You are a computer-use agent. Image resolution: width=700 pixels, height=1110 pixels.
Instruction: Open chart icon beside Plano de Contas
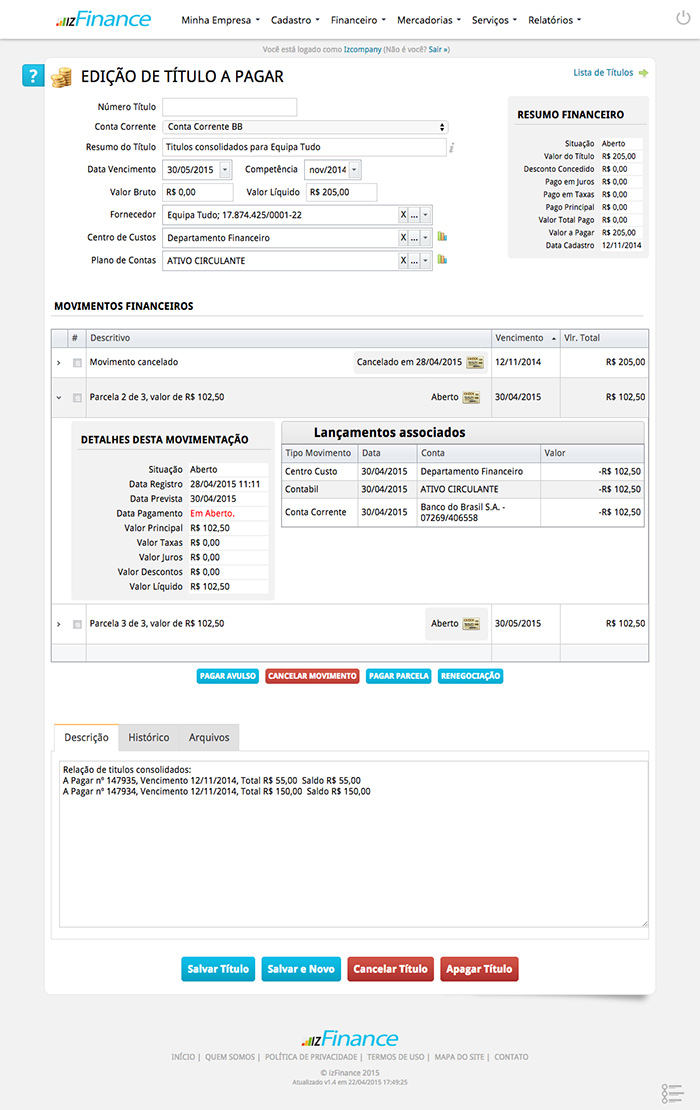(442, 260)
